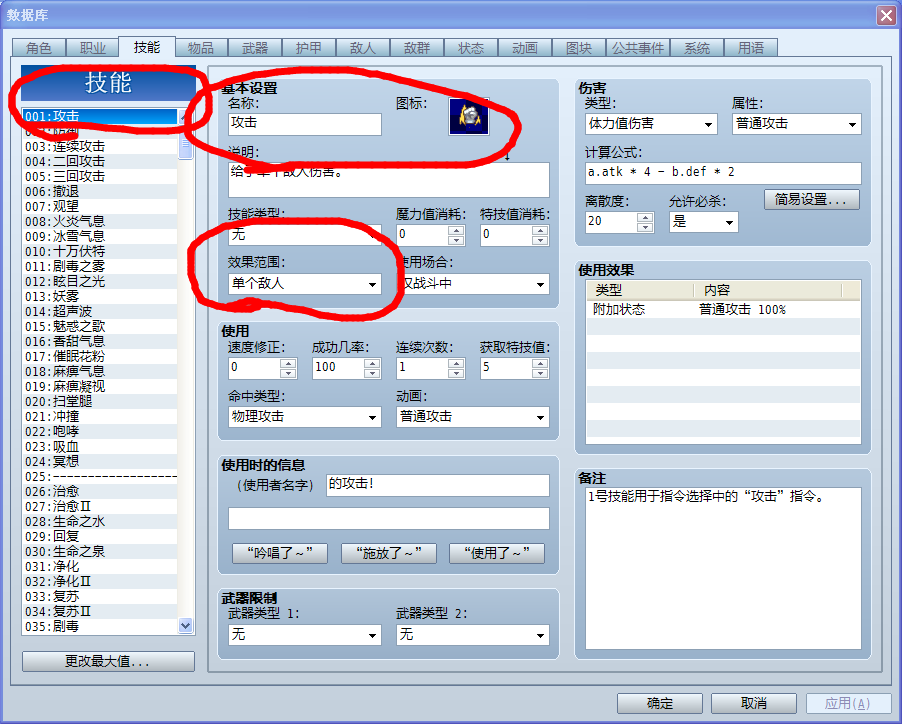Click the 的攻击! message field
Viewport: 902px width, 724px height.
pyautogui.click(x=438, y=485)
